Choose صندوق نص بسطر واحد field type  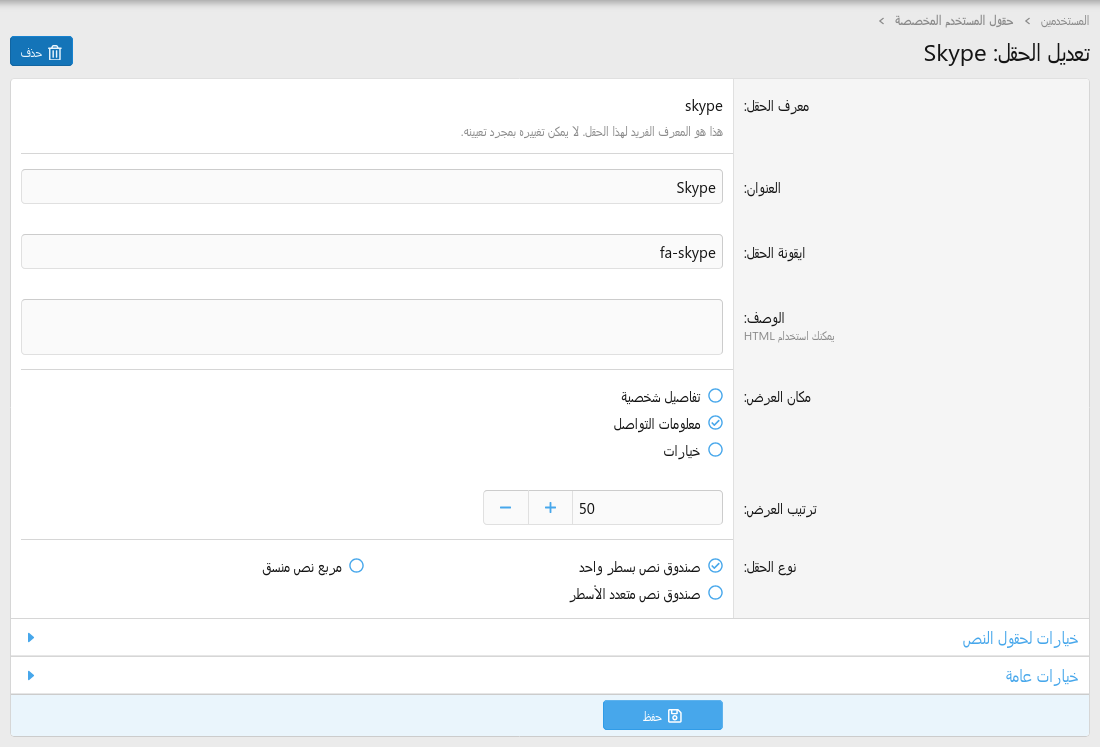coord(715,566)
